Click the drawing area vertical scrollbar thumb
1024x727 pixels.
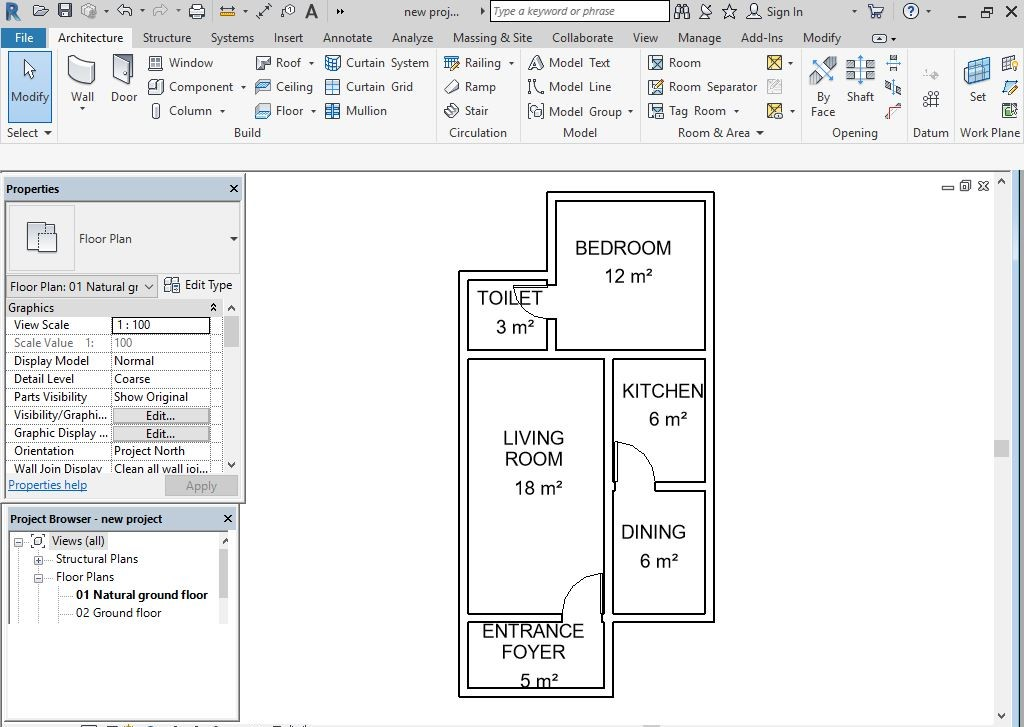click(x=1001, y=448)
